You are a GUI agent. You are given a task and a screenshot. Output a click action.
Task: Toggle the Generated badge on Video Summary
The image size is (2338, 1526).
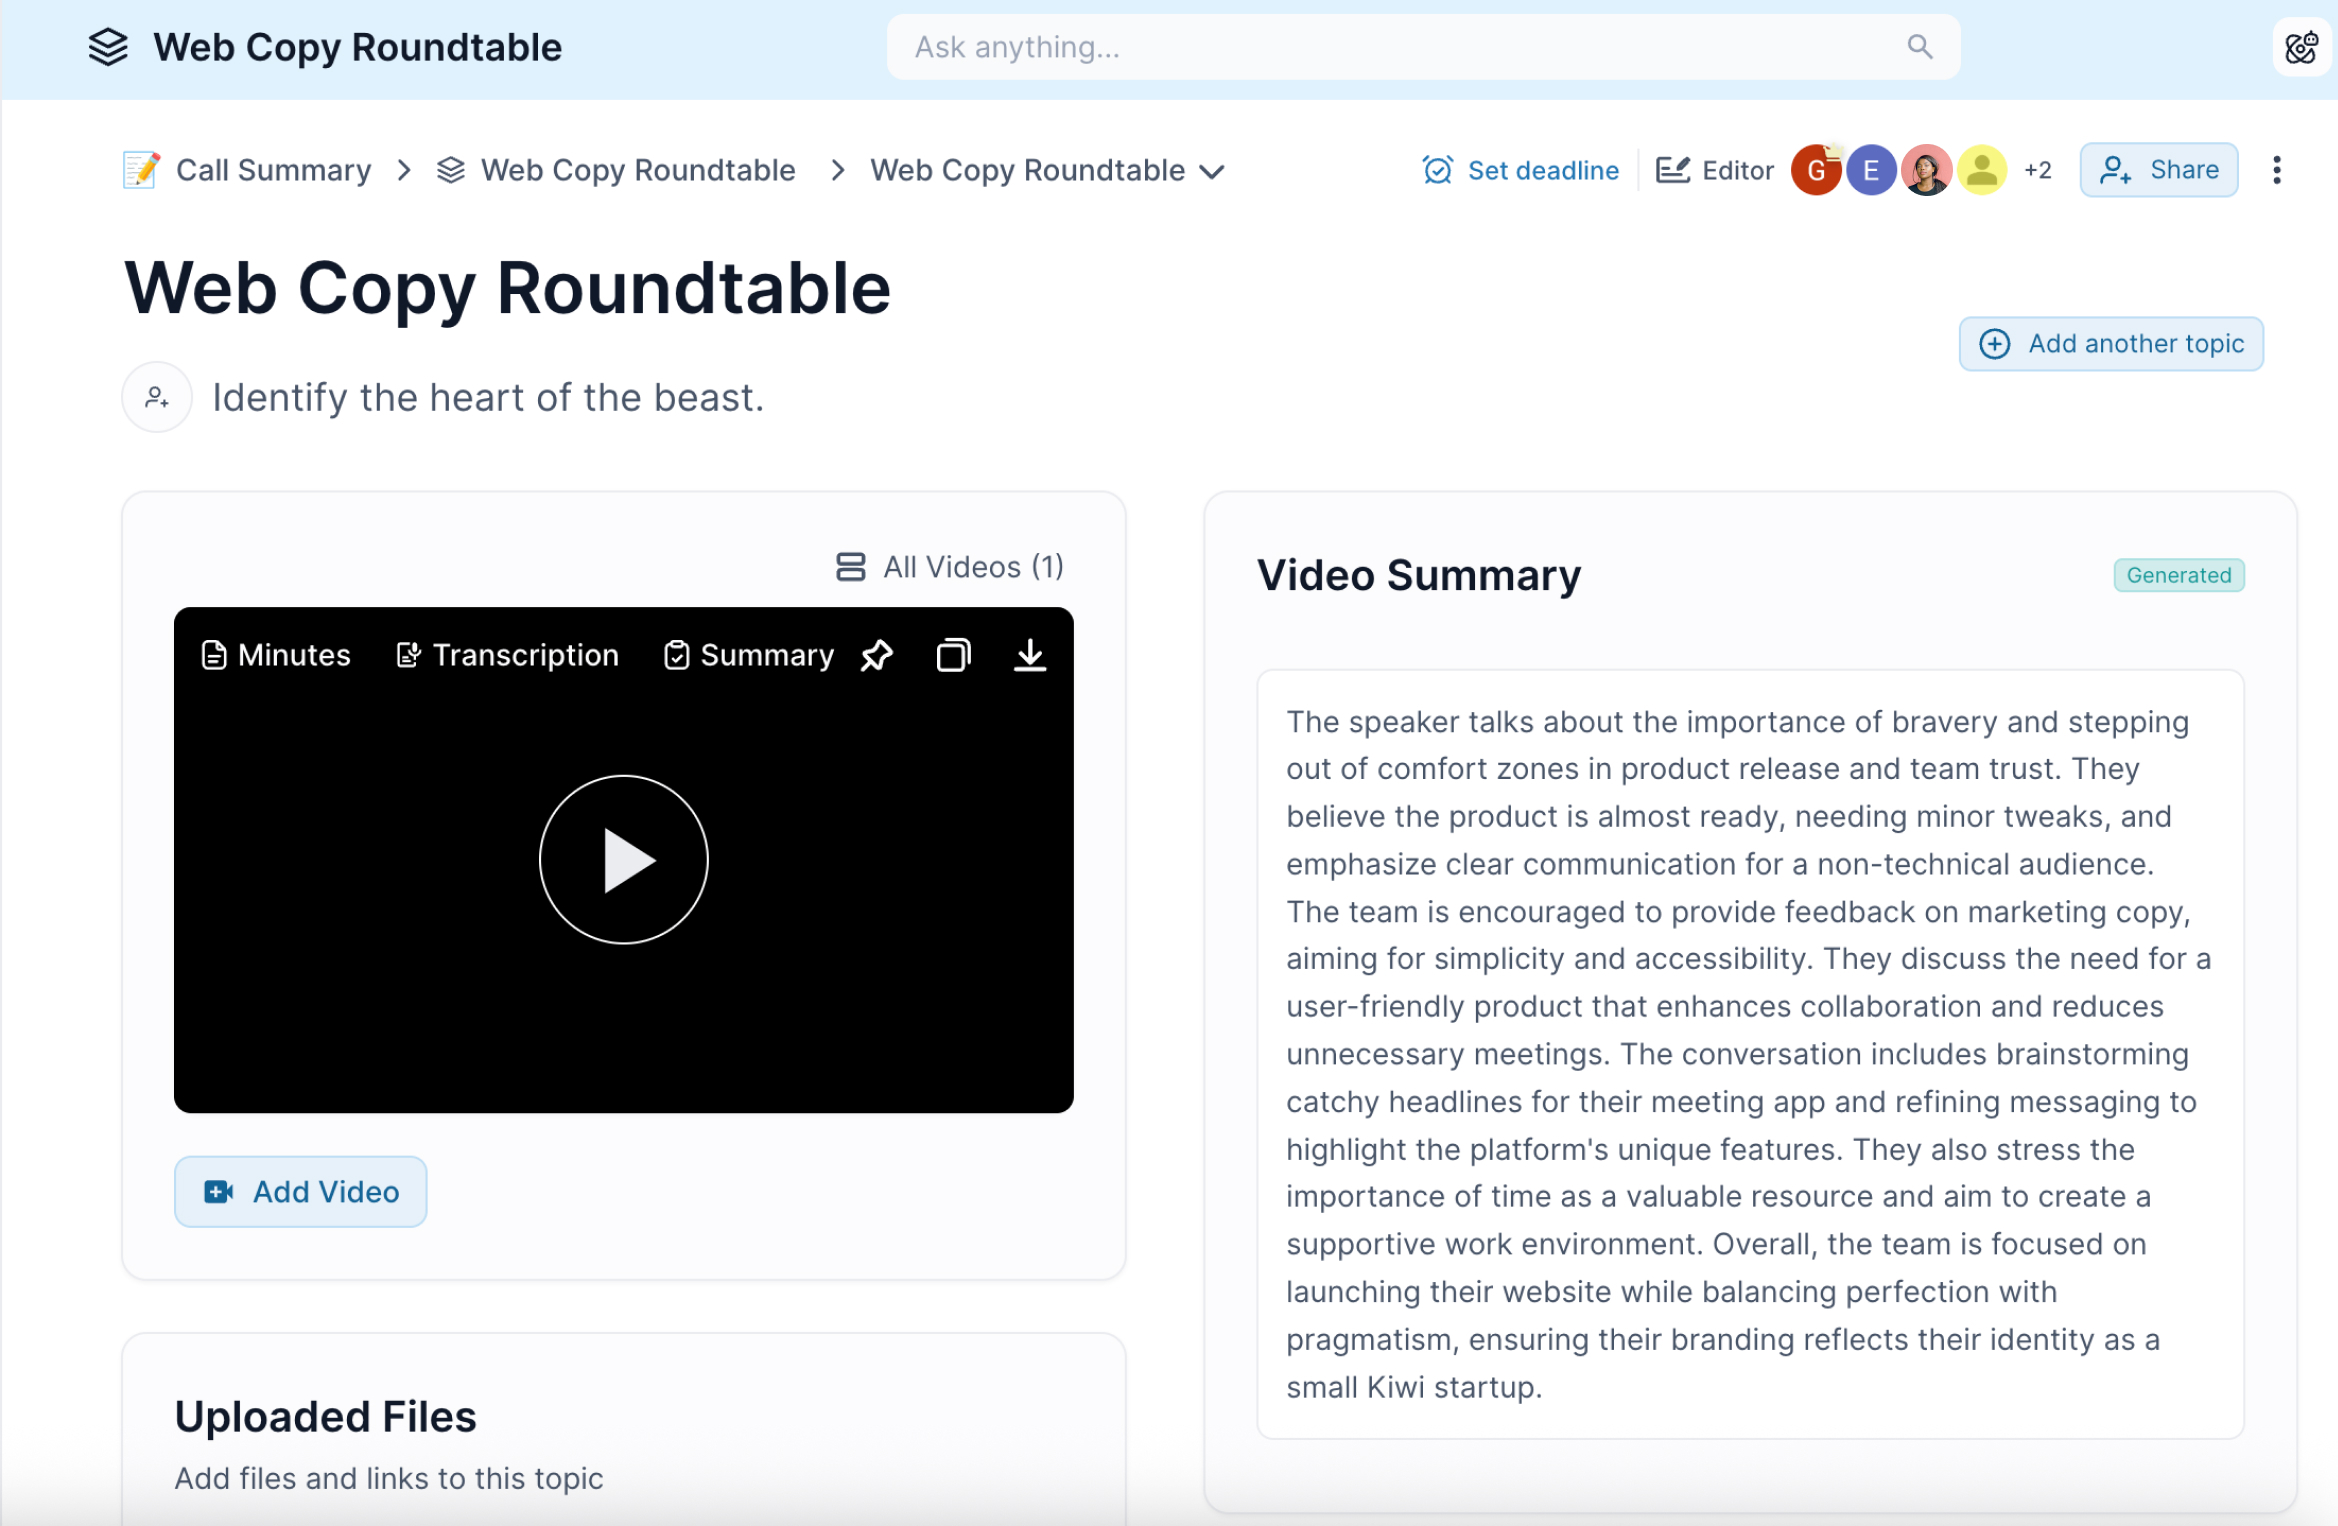pyautogui.click(x=2178, y=575)
